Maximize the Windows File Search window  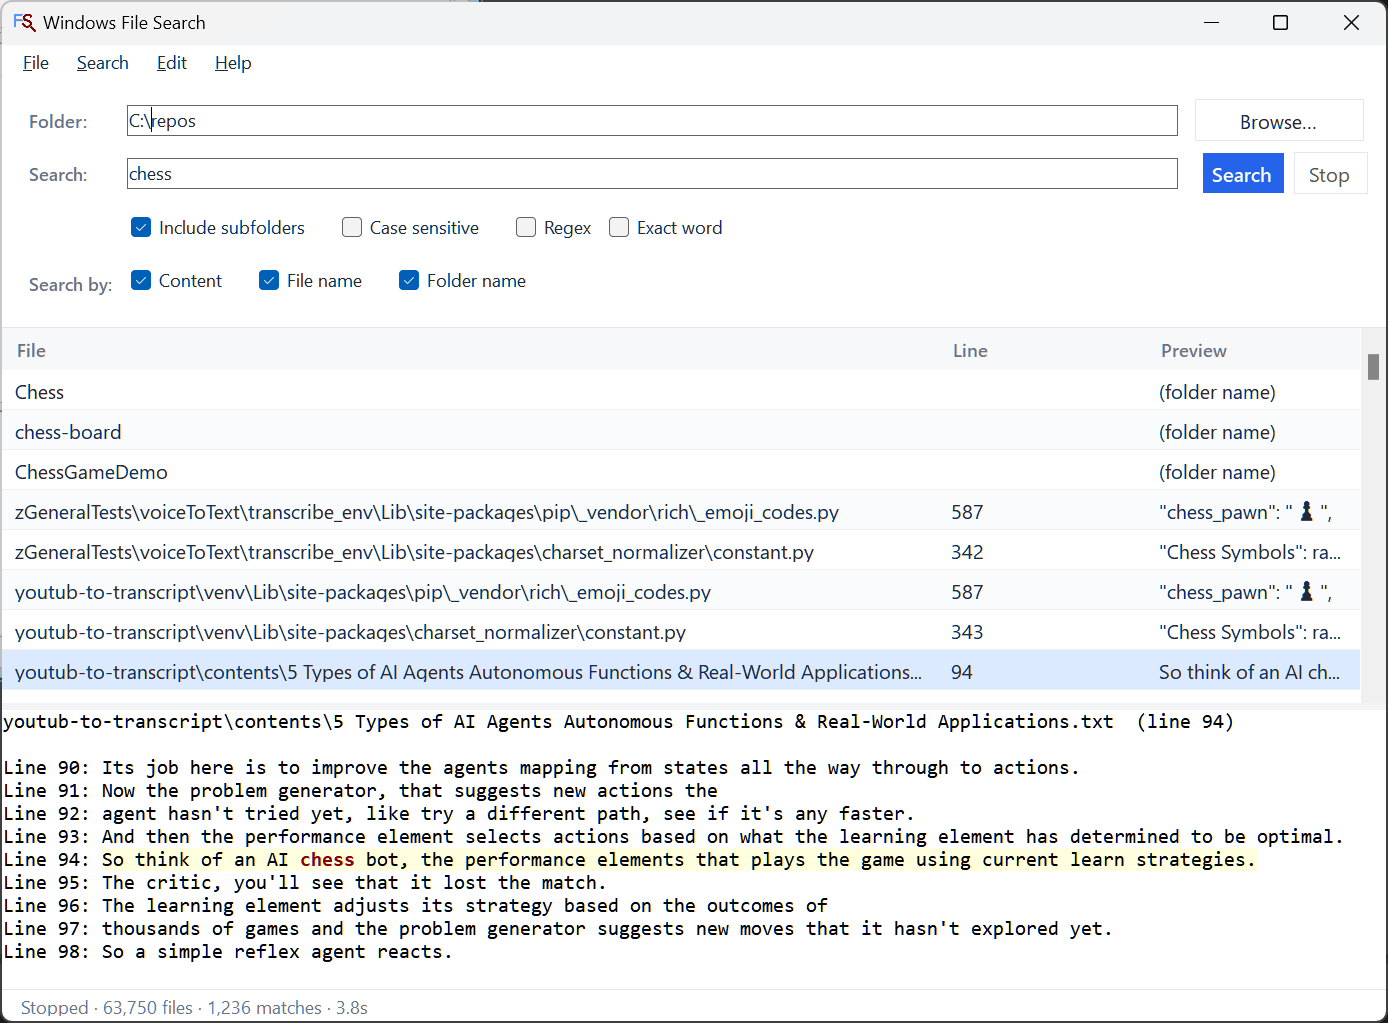click(1280, 22)
